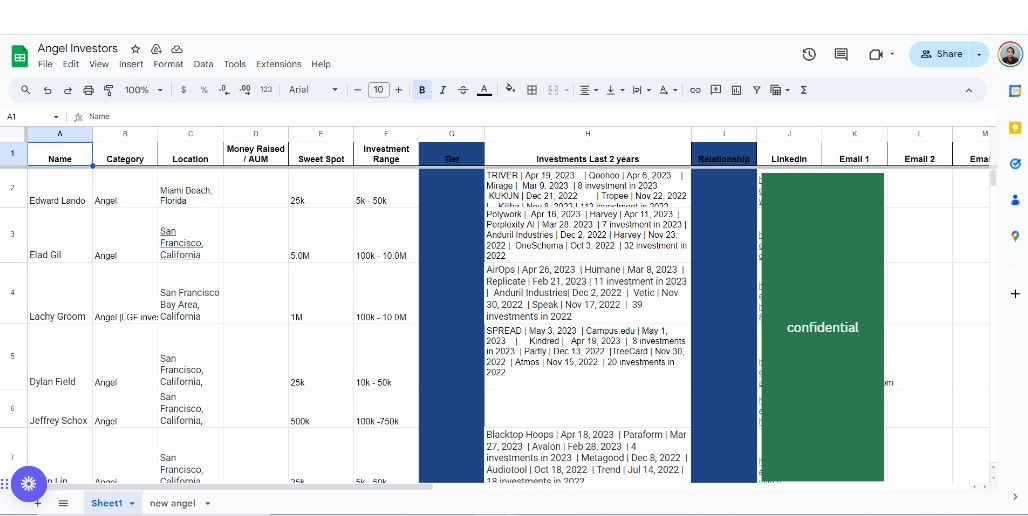Decrease font size with minus
The height and width of the screenshot is (516, 1028).
pyautogui.click(x=357, y=90)
